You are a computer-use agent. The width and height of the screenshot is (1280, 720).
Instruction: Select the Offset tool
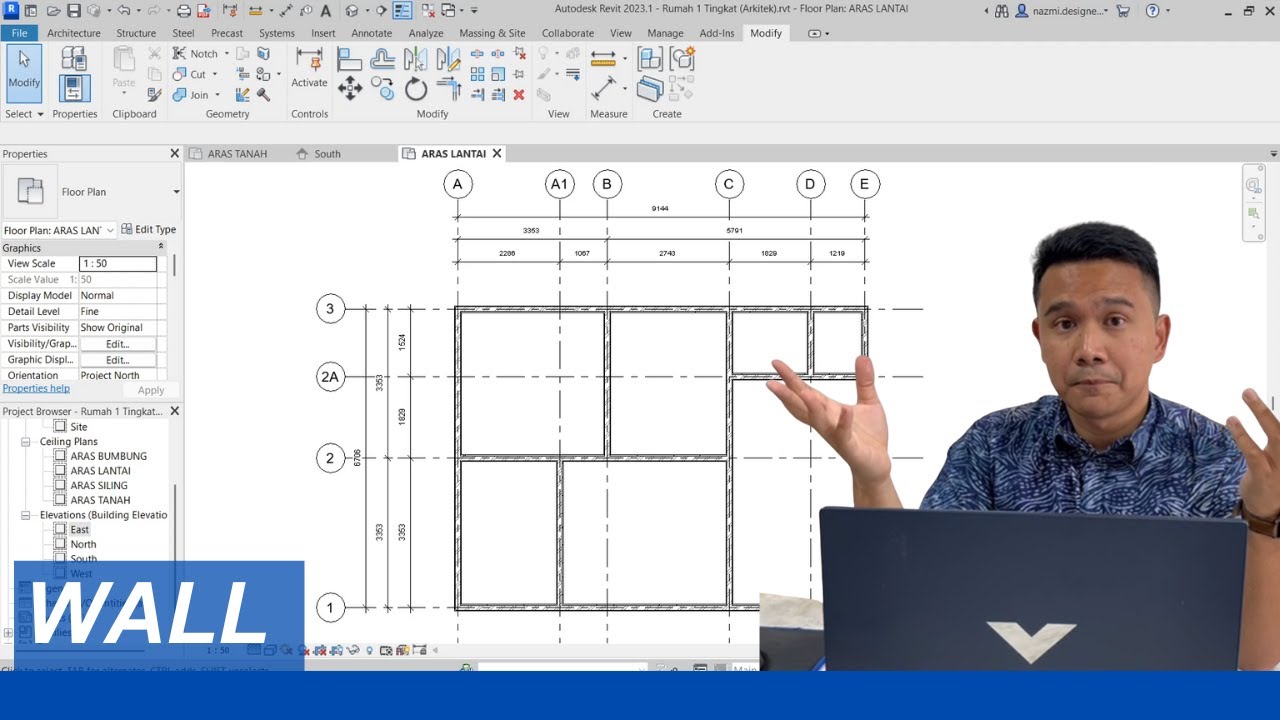point(382,60)
